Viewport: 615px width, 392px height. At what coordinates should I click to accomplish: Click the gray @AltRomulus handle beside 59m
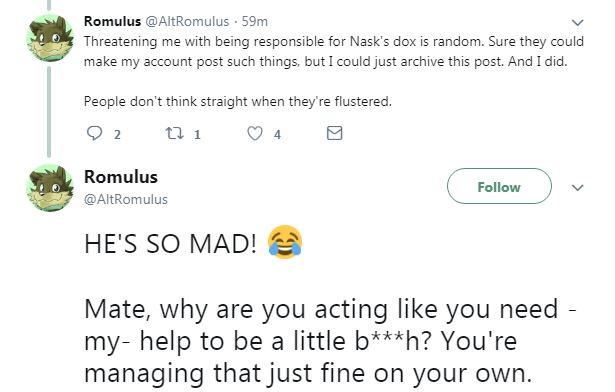(187, 21)
